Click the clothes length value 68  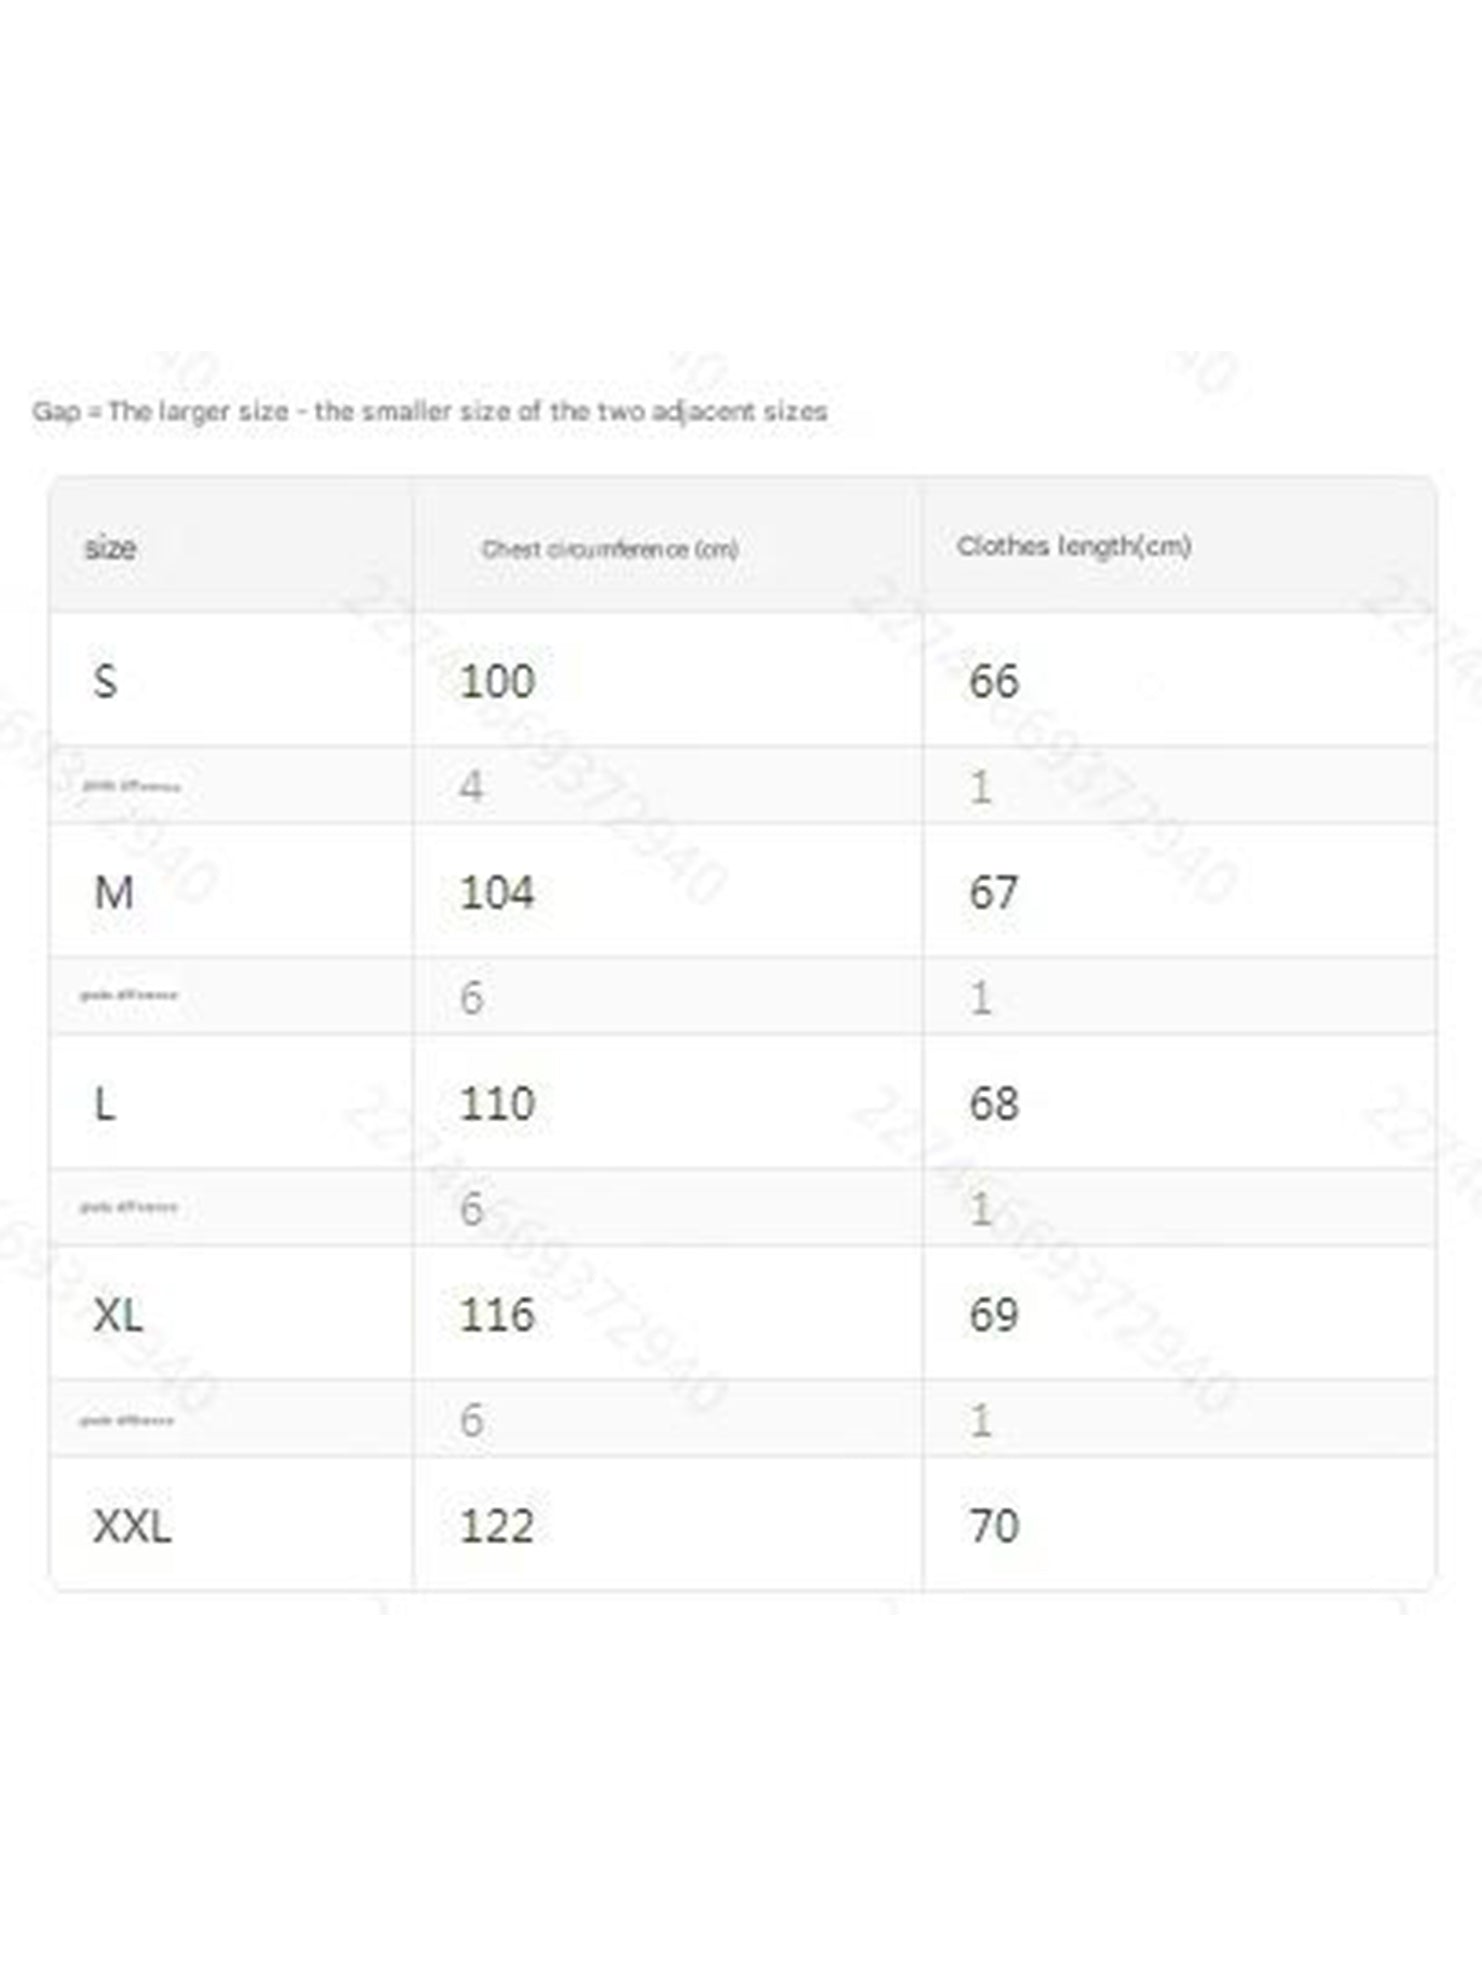(x=994, y=1104)
